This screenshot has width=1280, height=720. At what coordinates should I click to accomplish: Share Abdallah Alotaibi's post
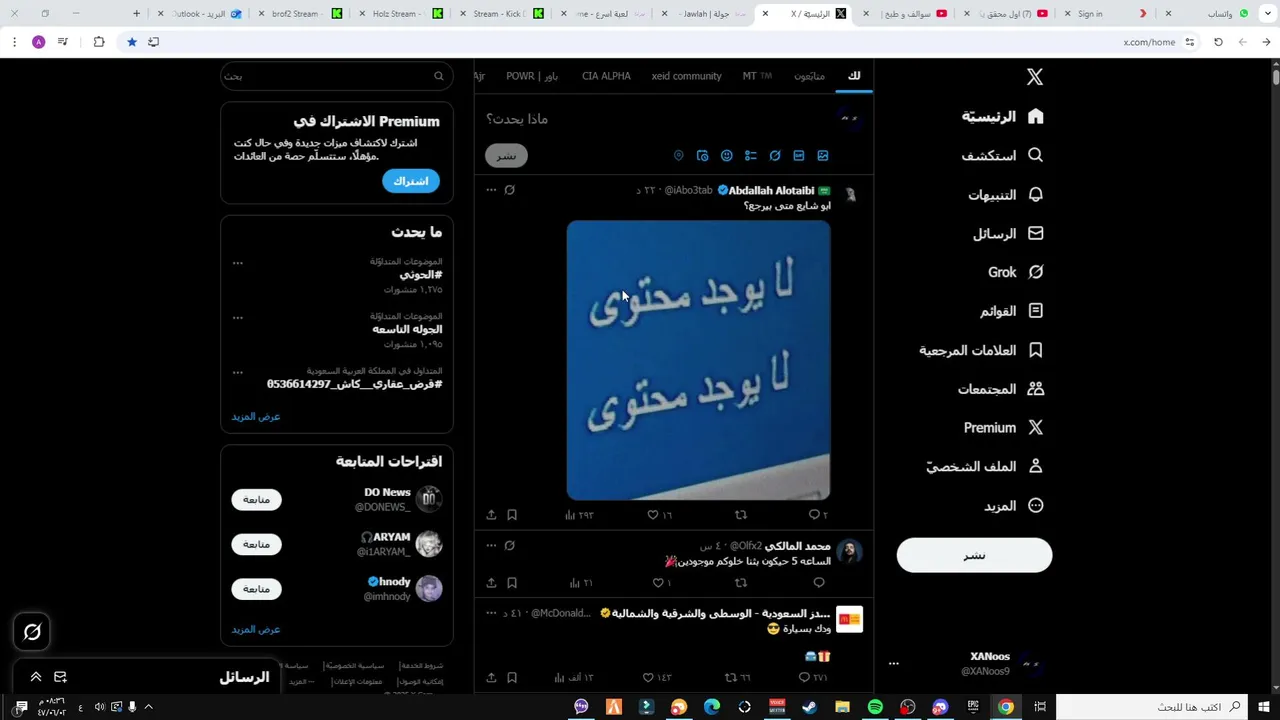click(491, 515)
